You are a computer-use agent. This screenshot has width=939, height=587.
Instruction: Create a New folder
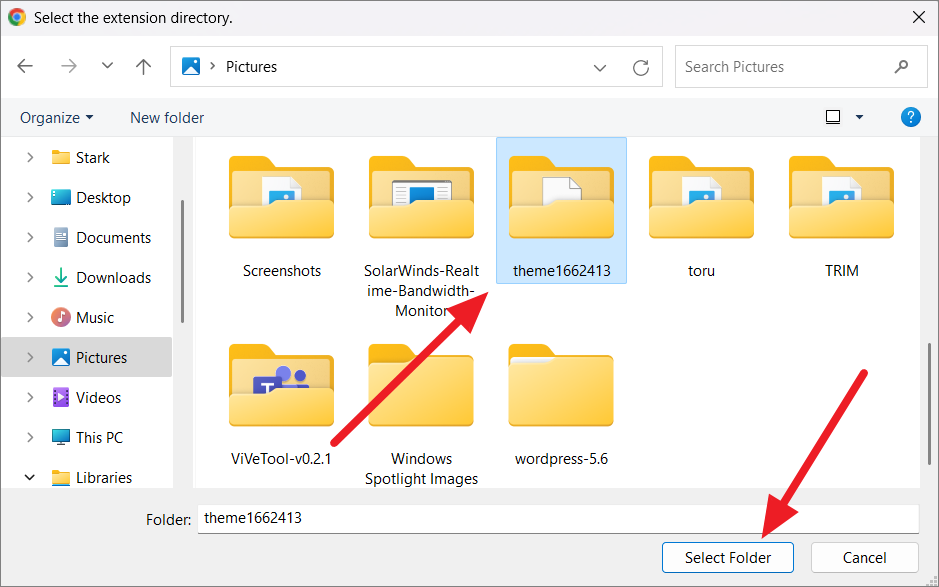click(x=167, y=117)
